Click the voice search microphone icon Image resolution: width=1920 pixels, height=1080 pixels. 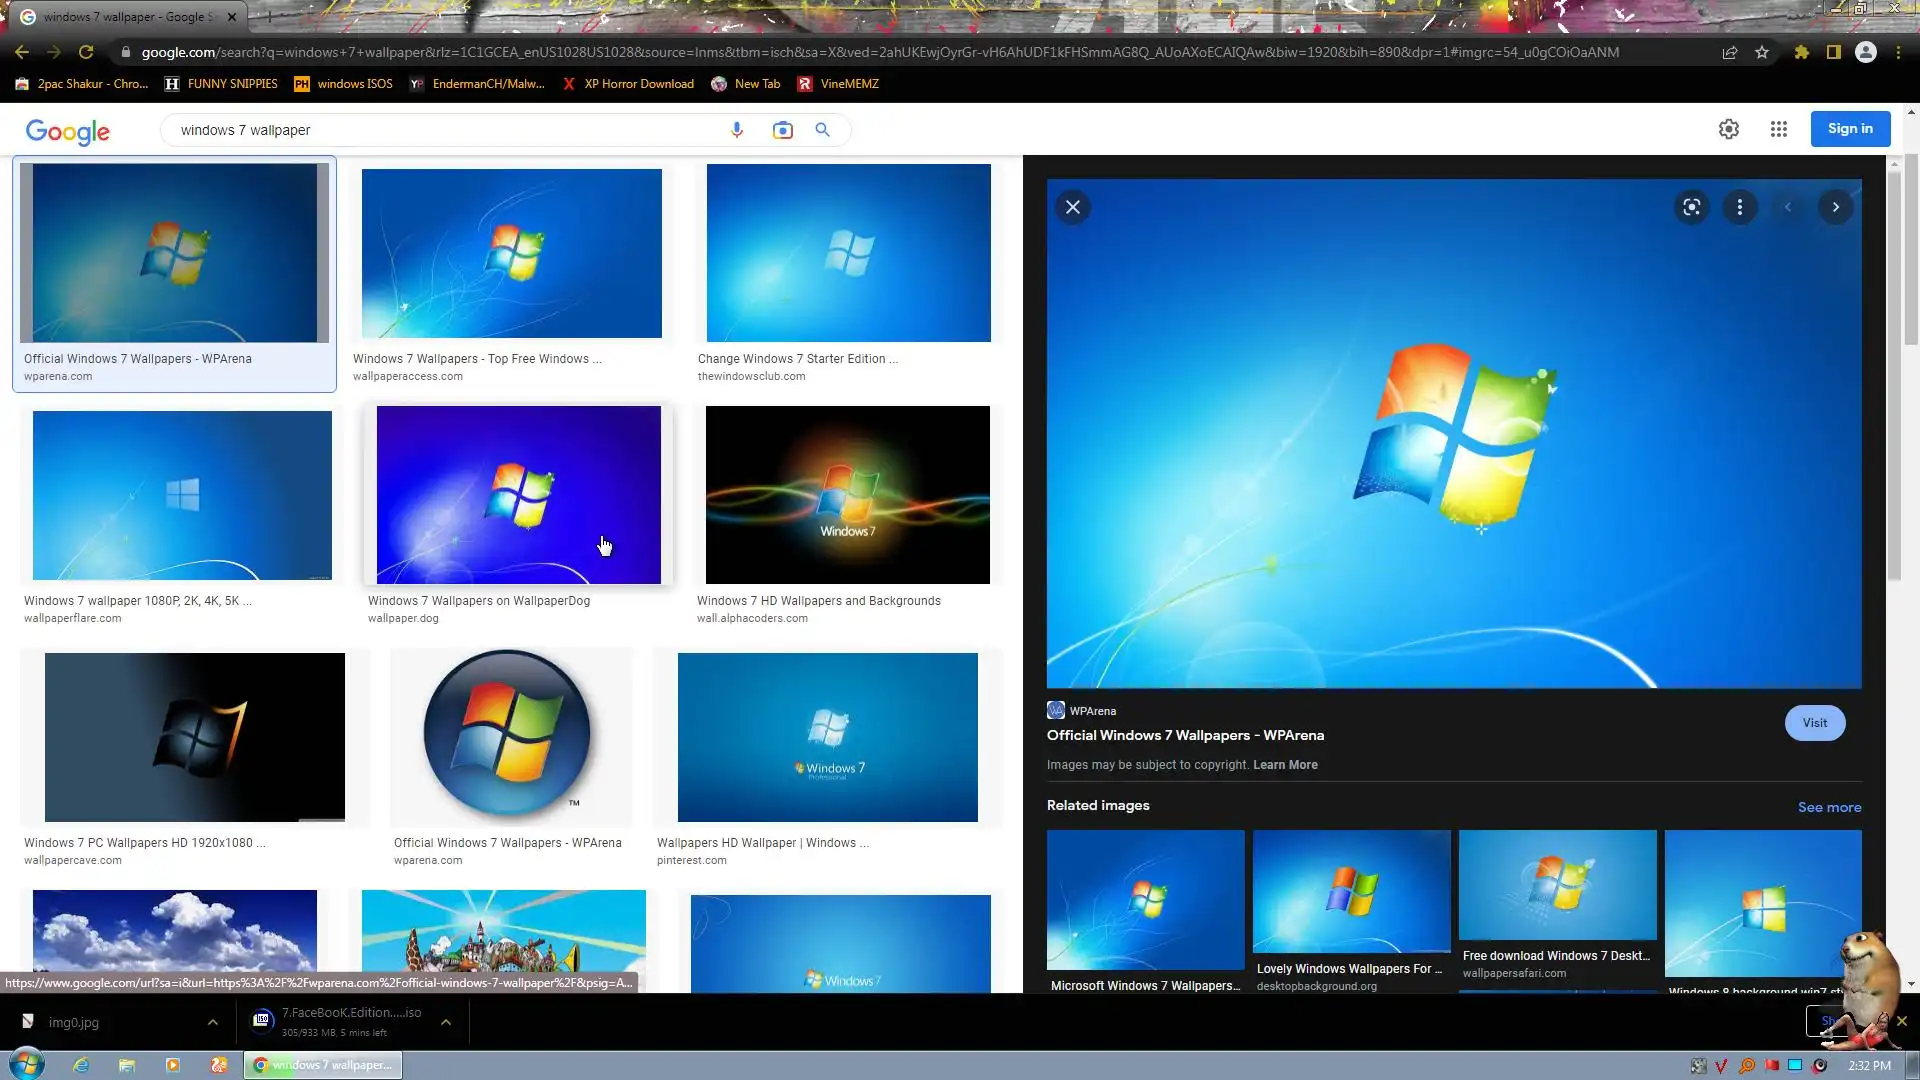737,130
